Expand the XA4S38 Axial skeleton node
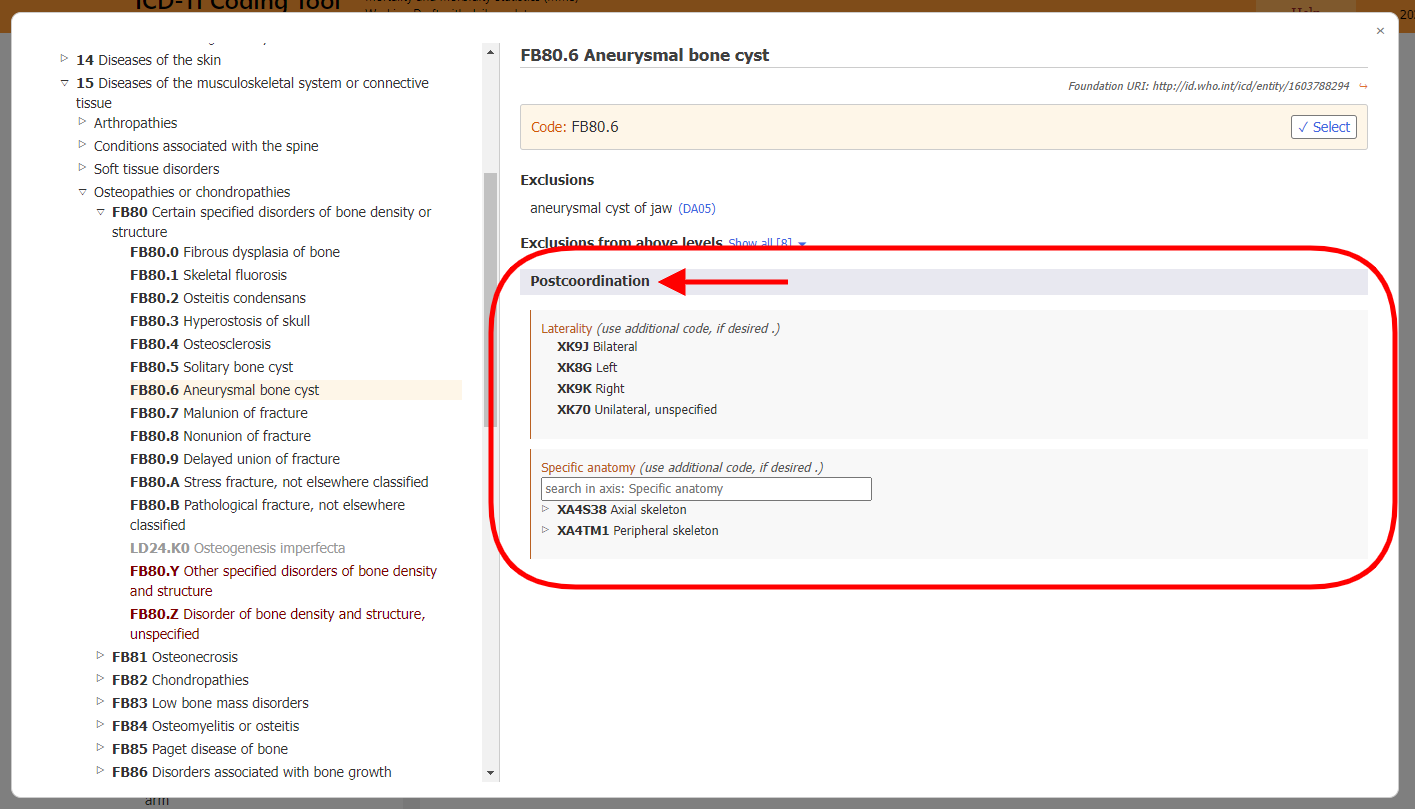This screenshot has height=809, width=1415. 546,509
